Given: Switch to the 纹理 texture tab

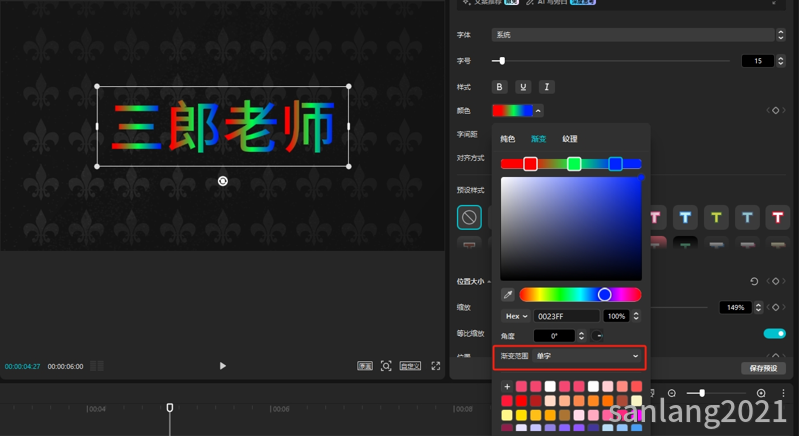Looking at the screenshot, I should click(x=569, y=139).
